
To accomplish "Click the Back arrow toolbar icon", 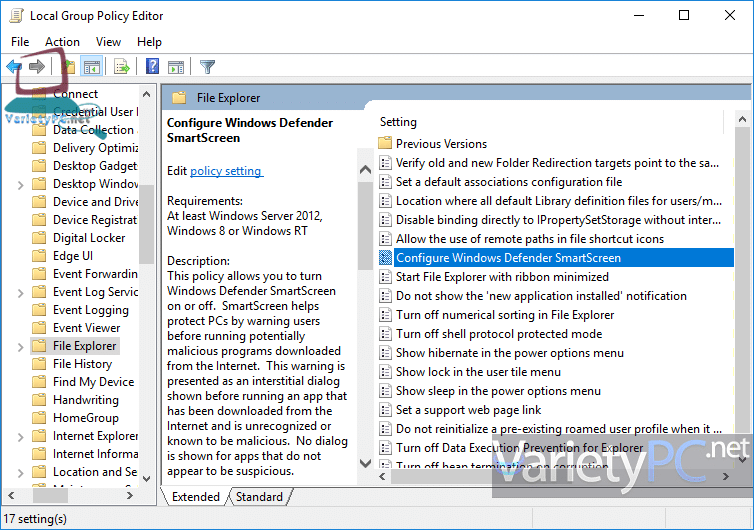I will tap(14, 66).
